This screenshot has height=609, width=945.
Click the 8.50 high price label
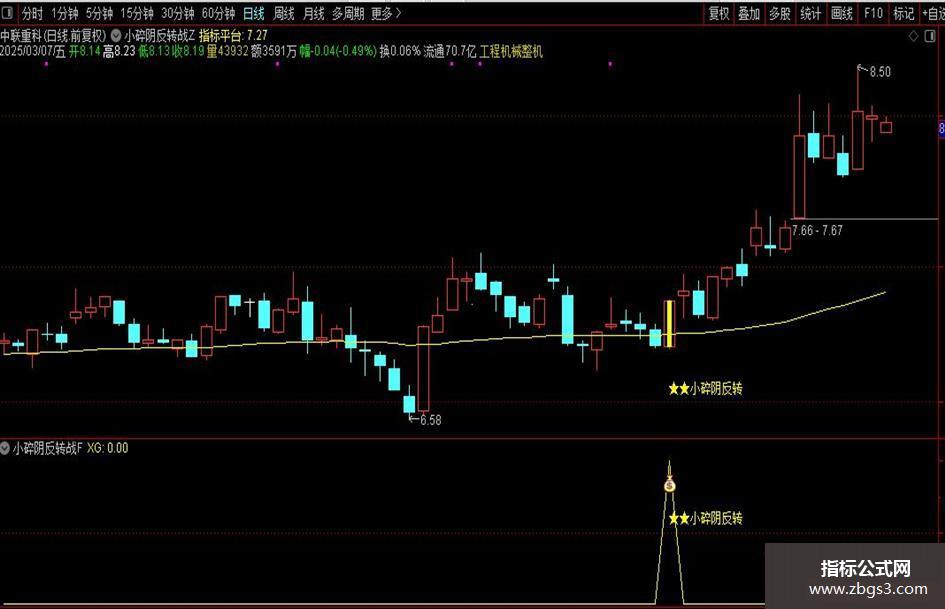(880, 72)
